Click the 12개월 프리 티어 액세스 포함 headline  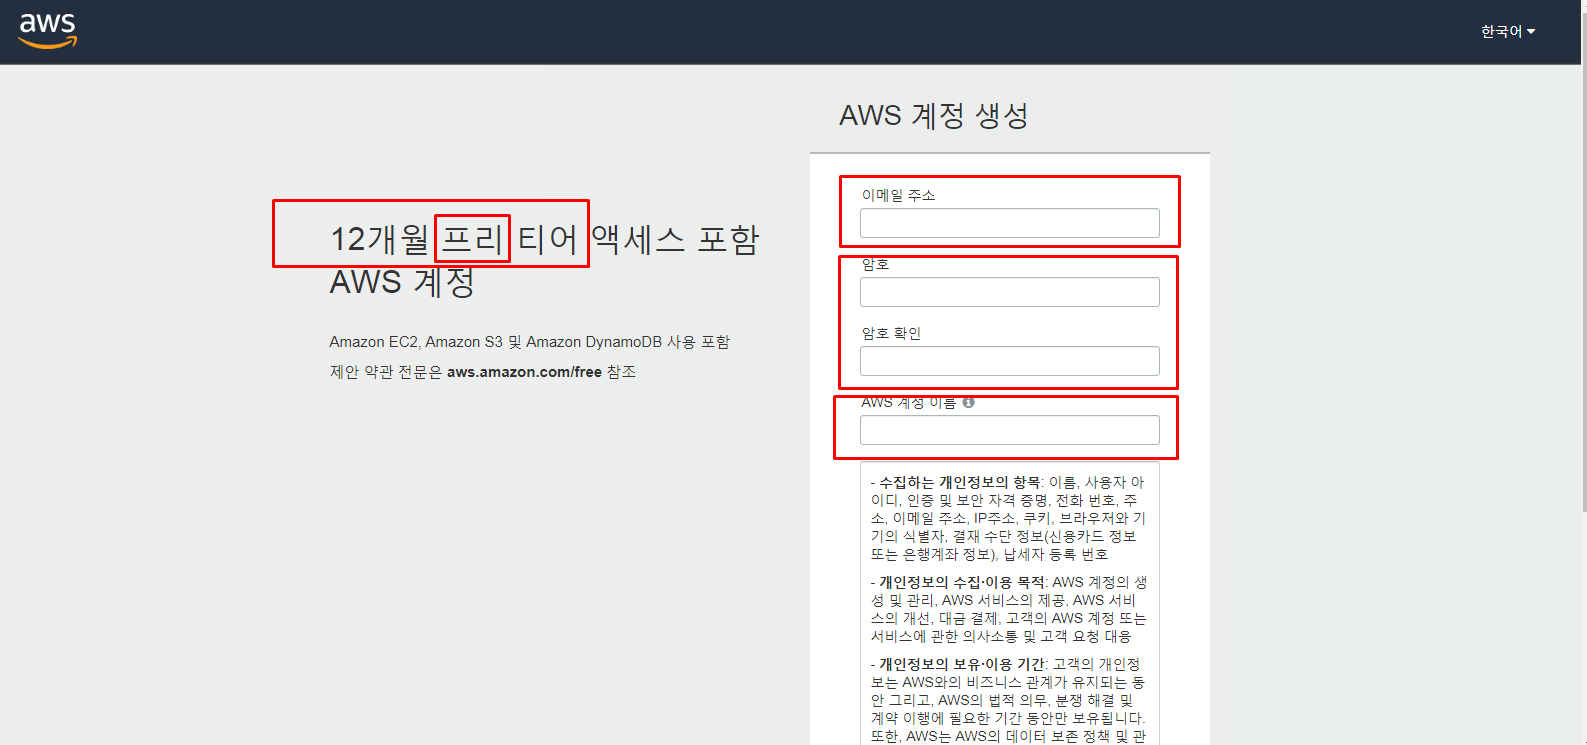[545, 240]
